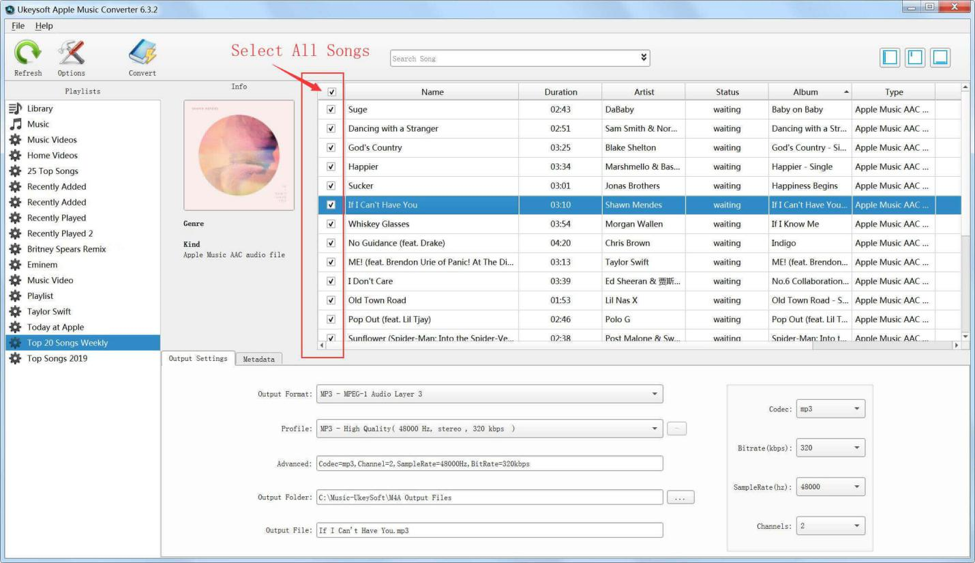The image size is (975, 563).
Task: Open the Options tools icon
Action: point(72,53)
